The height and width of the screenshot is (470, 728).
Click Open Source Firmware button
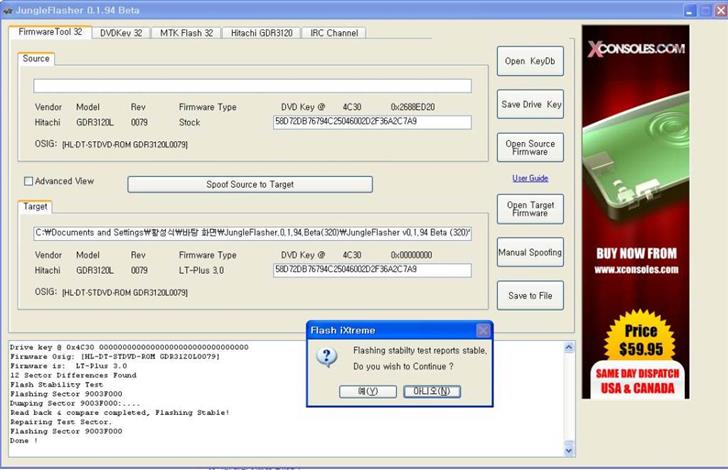click(x=530, y=148)
